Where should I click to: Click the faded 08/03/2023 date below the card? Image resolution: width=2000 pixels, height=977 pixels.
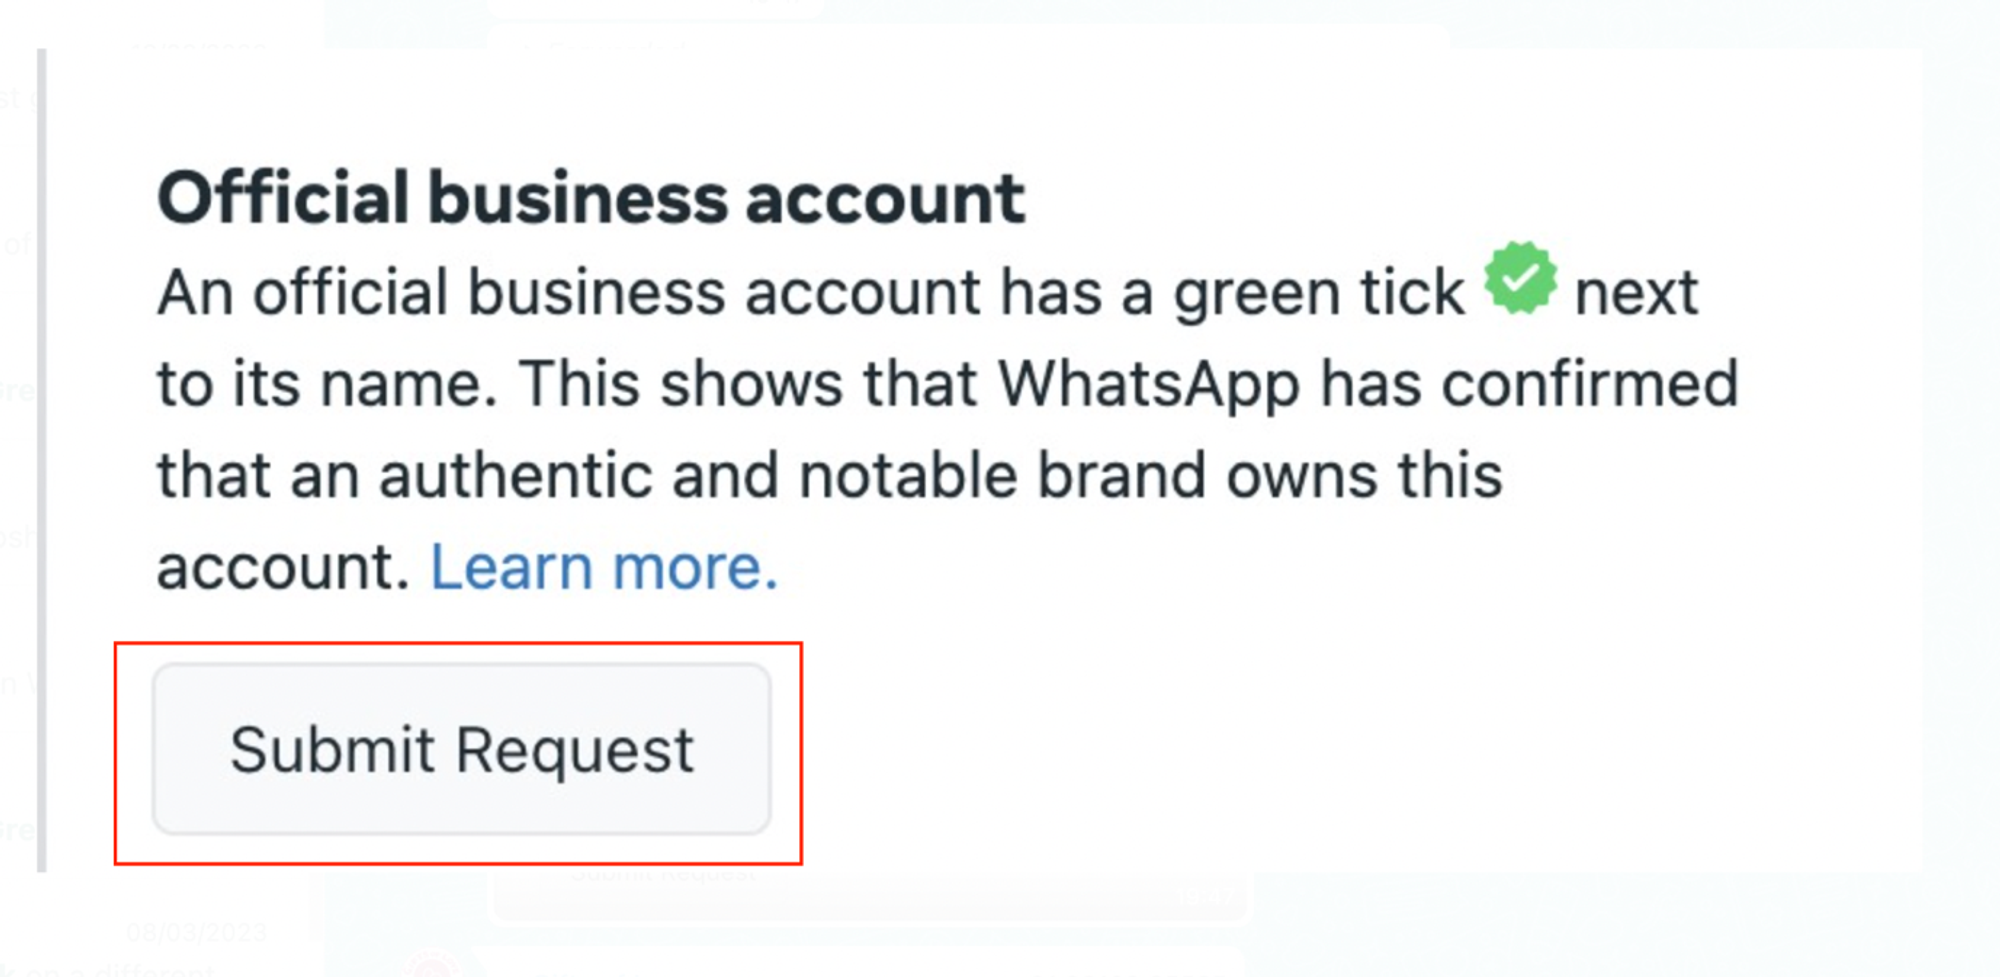point(196,933)
